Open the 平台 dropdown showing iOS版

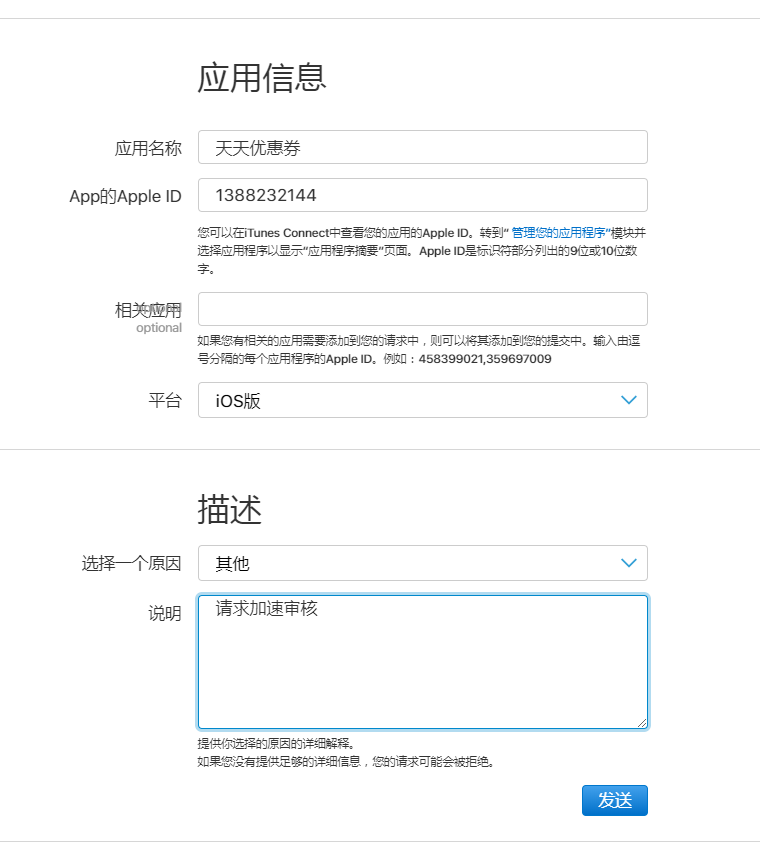click(x=422, y=400)
